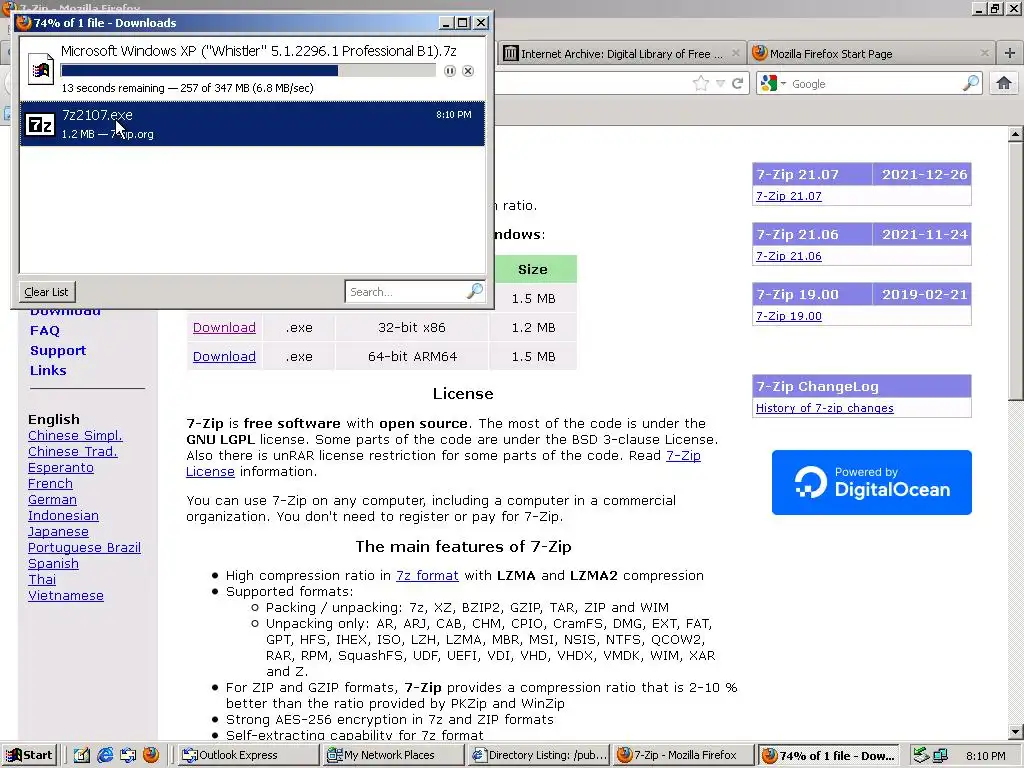Click the first quick launch icon beside Start
Screen dimensions: 1024x768
click(x=82, y=755)
